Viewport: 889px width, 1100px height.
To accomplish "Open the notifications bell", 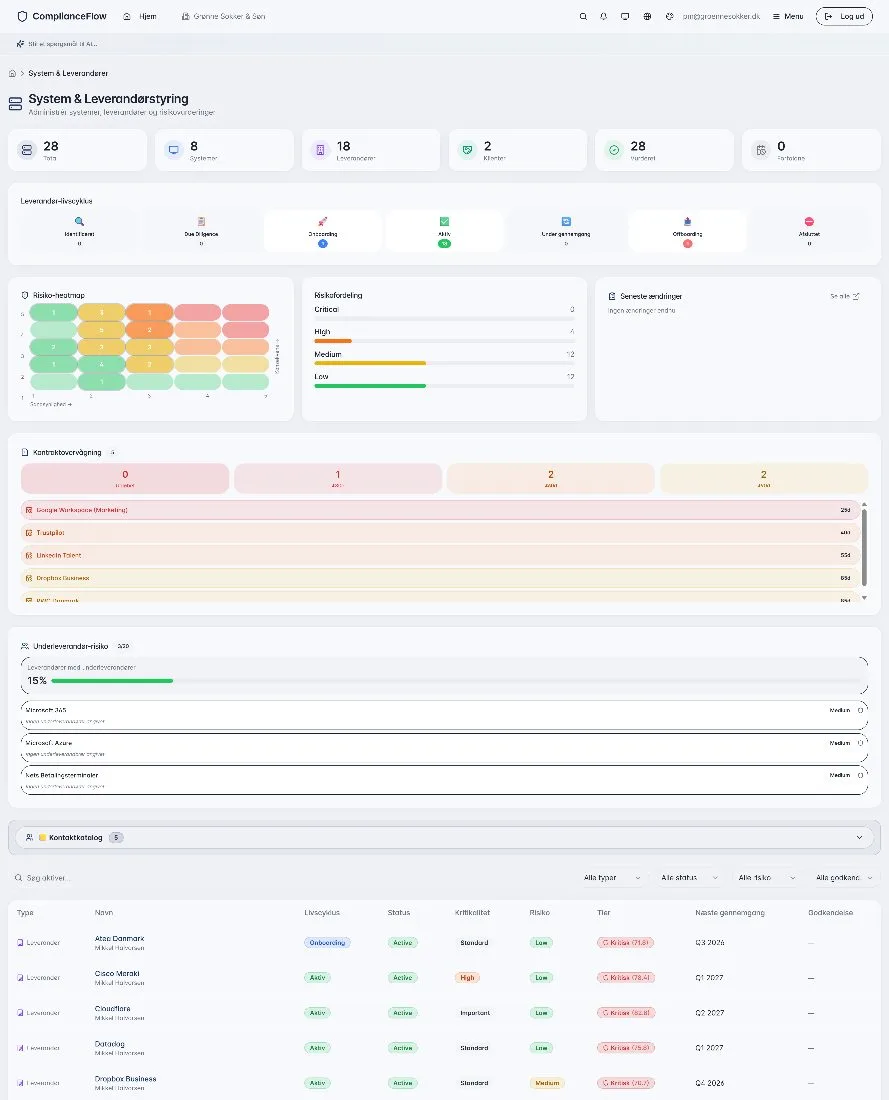I will click(x=603, y=16).
